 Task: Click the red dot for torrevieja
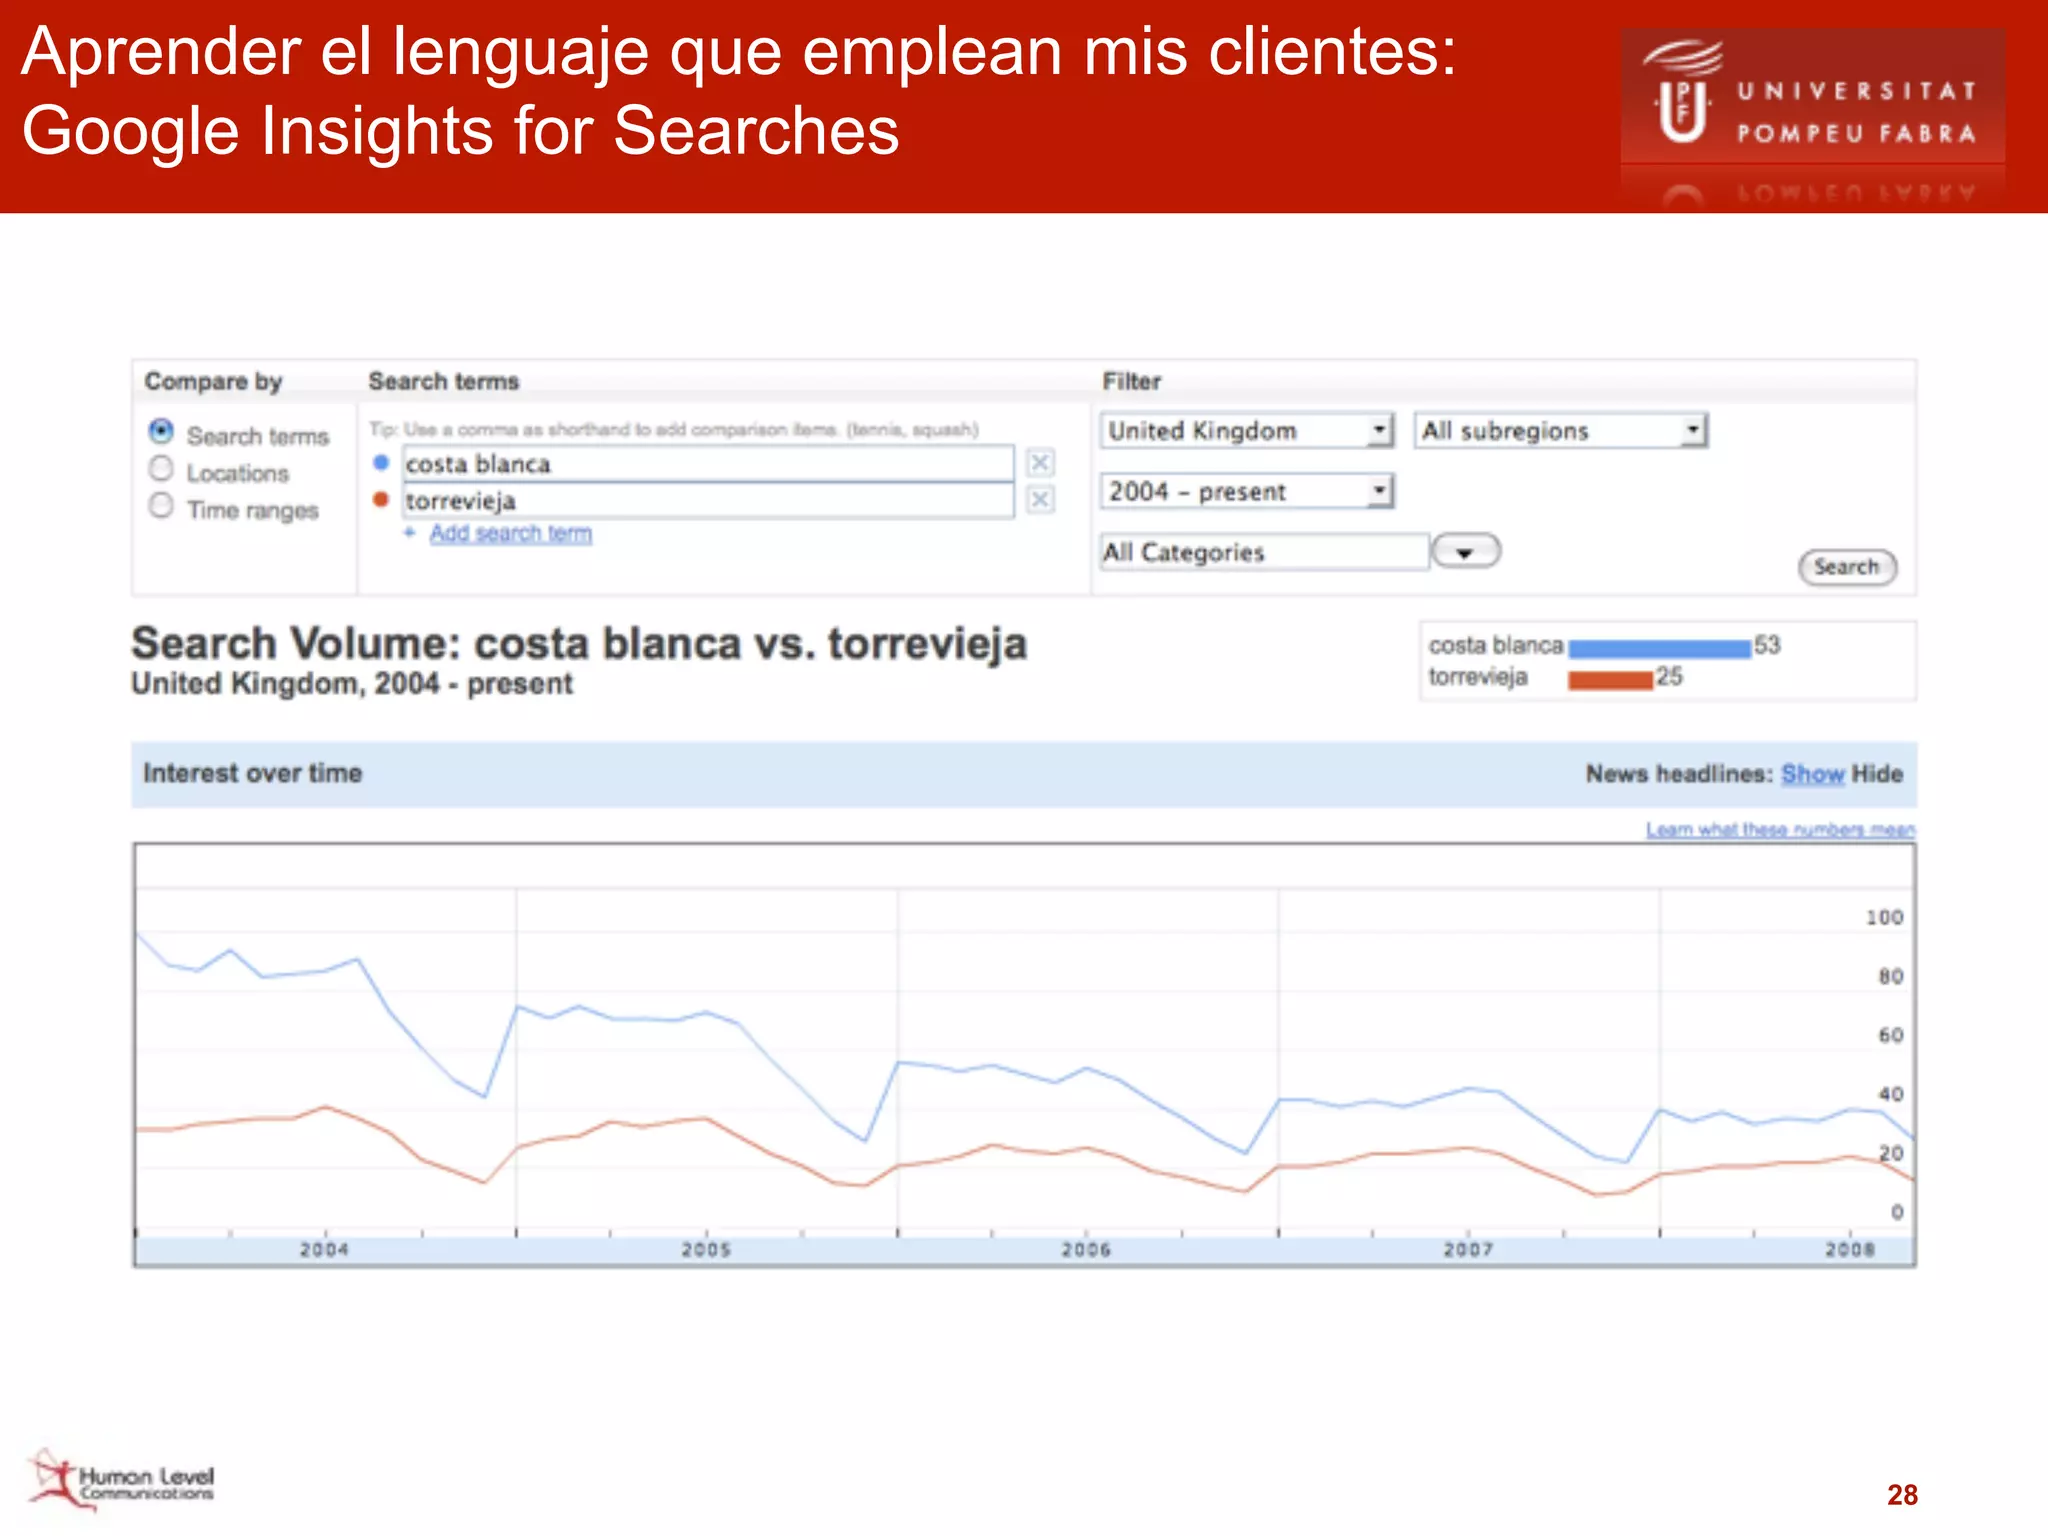[x=381, y=499]
